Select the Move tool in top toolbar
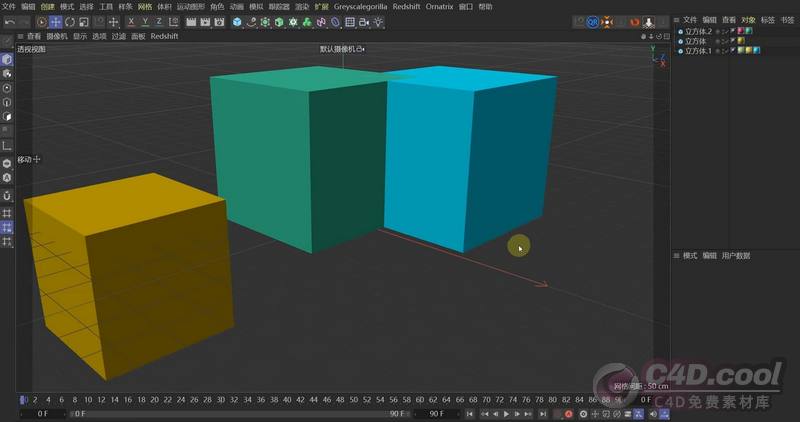Viewport: 800px width, 422px height. 56,22
